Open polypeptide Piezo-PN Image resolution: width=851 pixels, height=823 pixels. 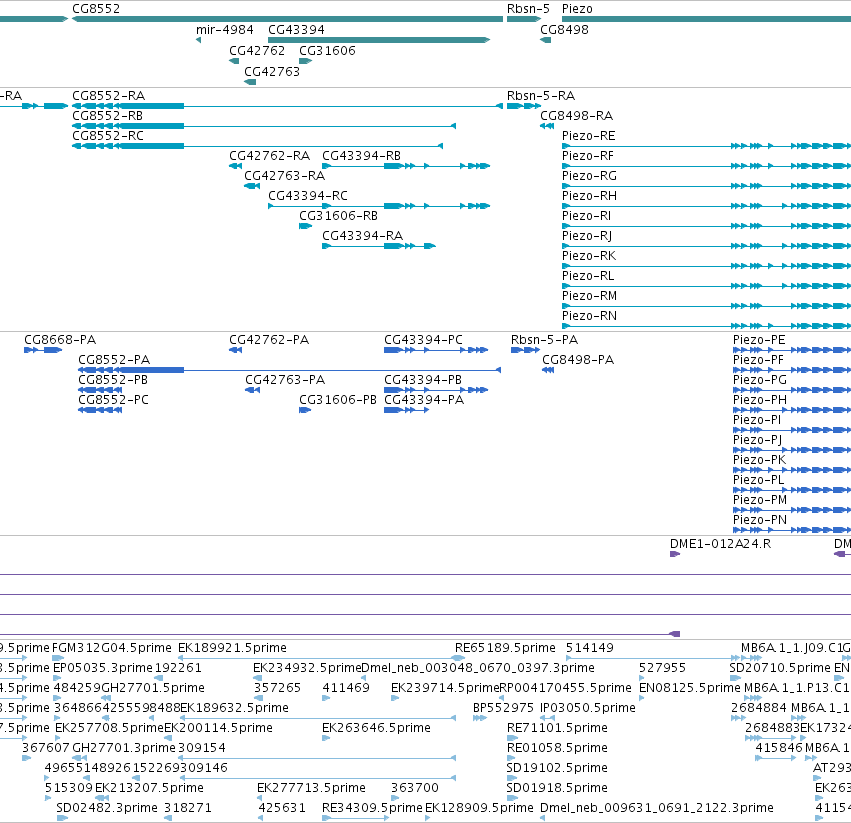pos(760,520)
